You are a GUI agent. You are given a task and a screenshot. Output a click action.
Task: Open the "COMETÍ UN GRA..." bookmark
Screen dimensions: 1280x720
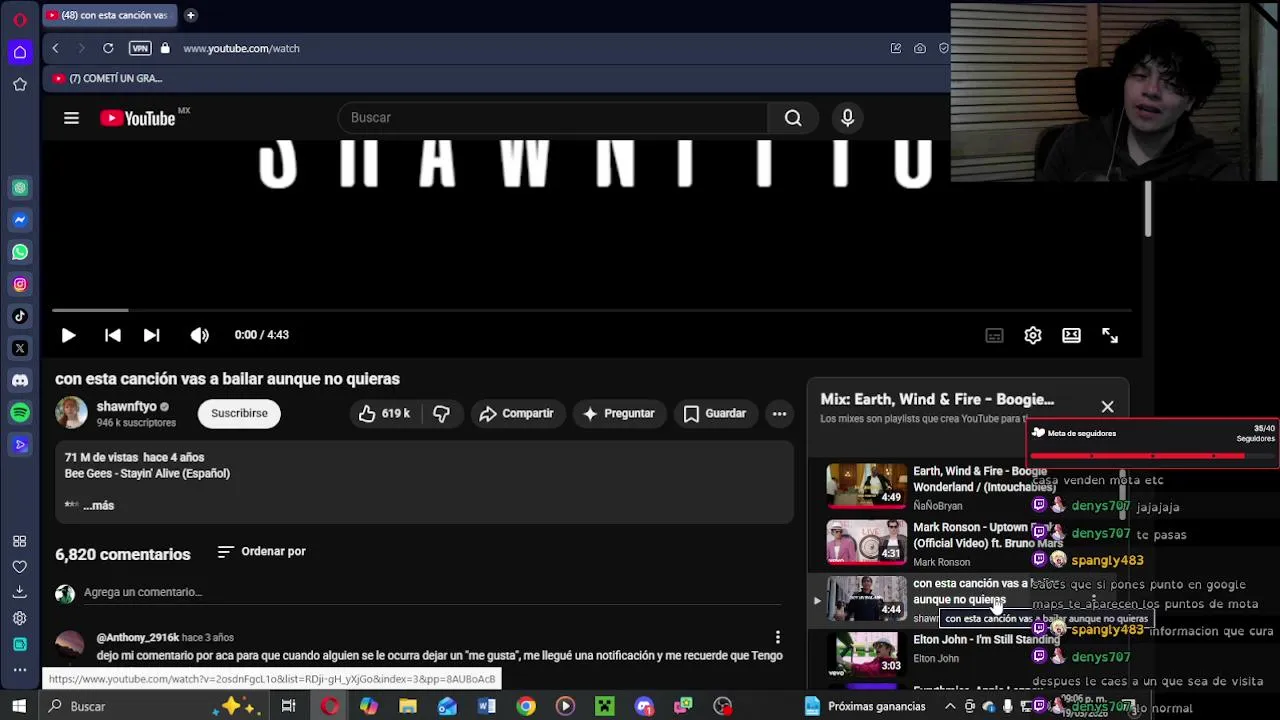pos(108,78)
